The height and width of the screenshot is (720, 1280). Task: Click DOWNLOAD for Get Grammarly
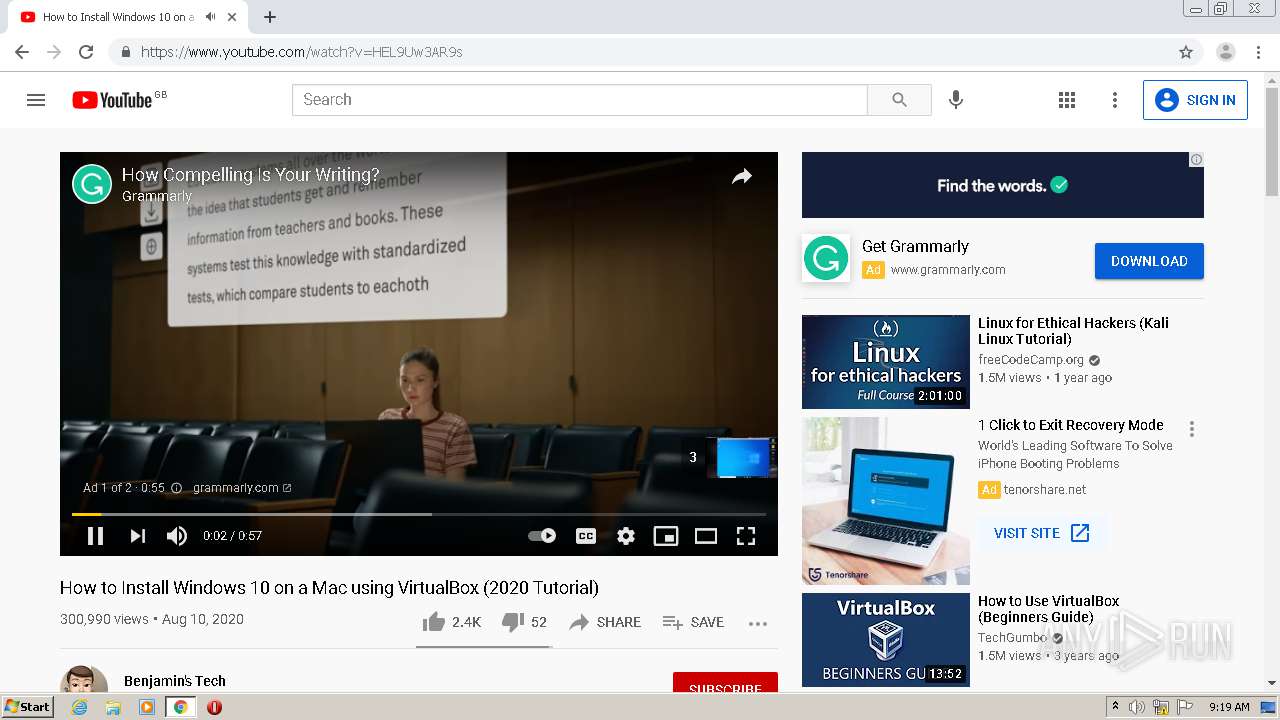coord(1149,261)
